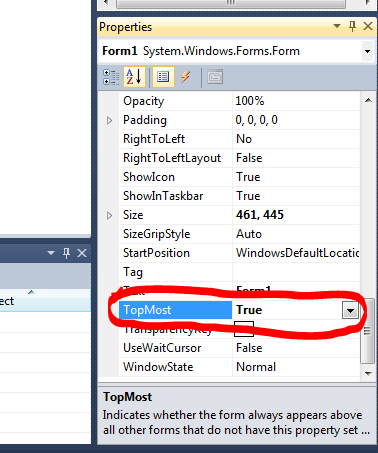Edit the Padding 0, 0, 0, 0 value
This screenshot has width=378, height=453.
tap(296, 120)
